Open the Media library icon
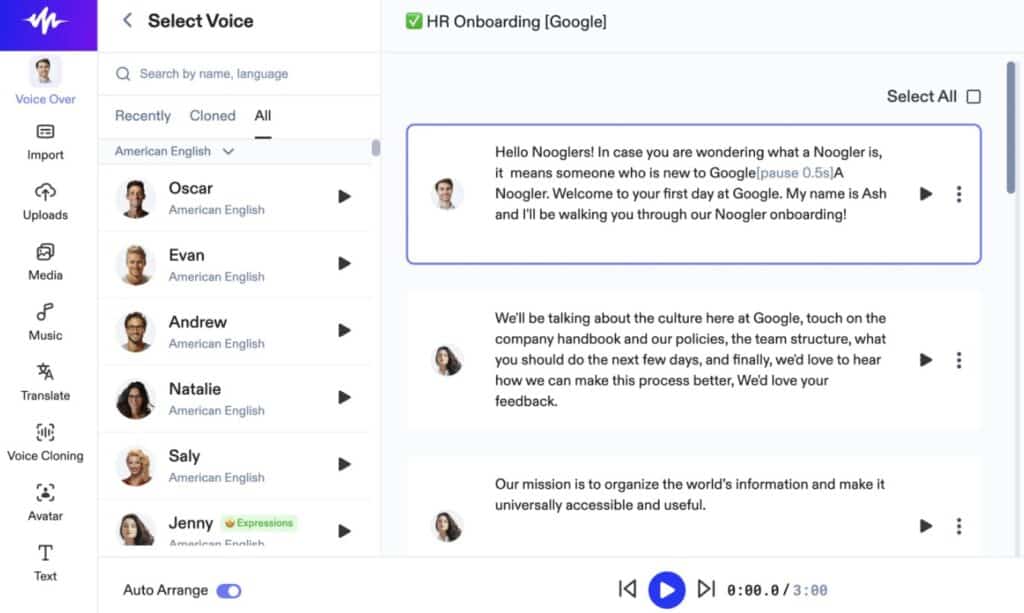This screenshot has height=613, width=1024. [x=45, y=261]
